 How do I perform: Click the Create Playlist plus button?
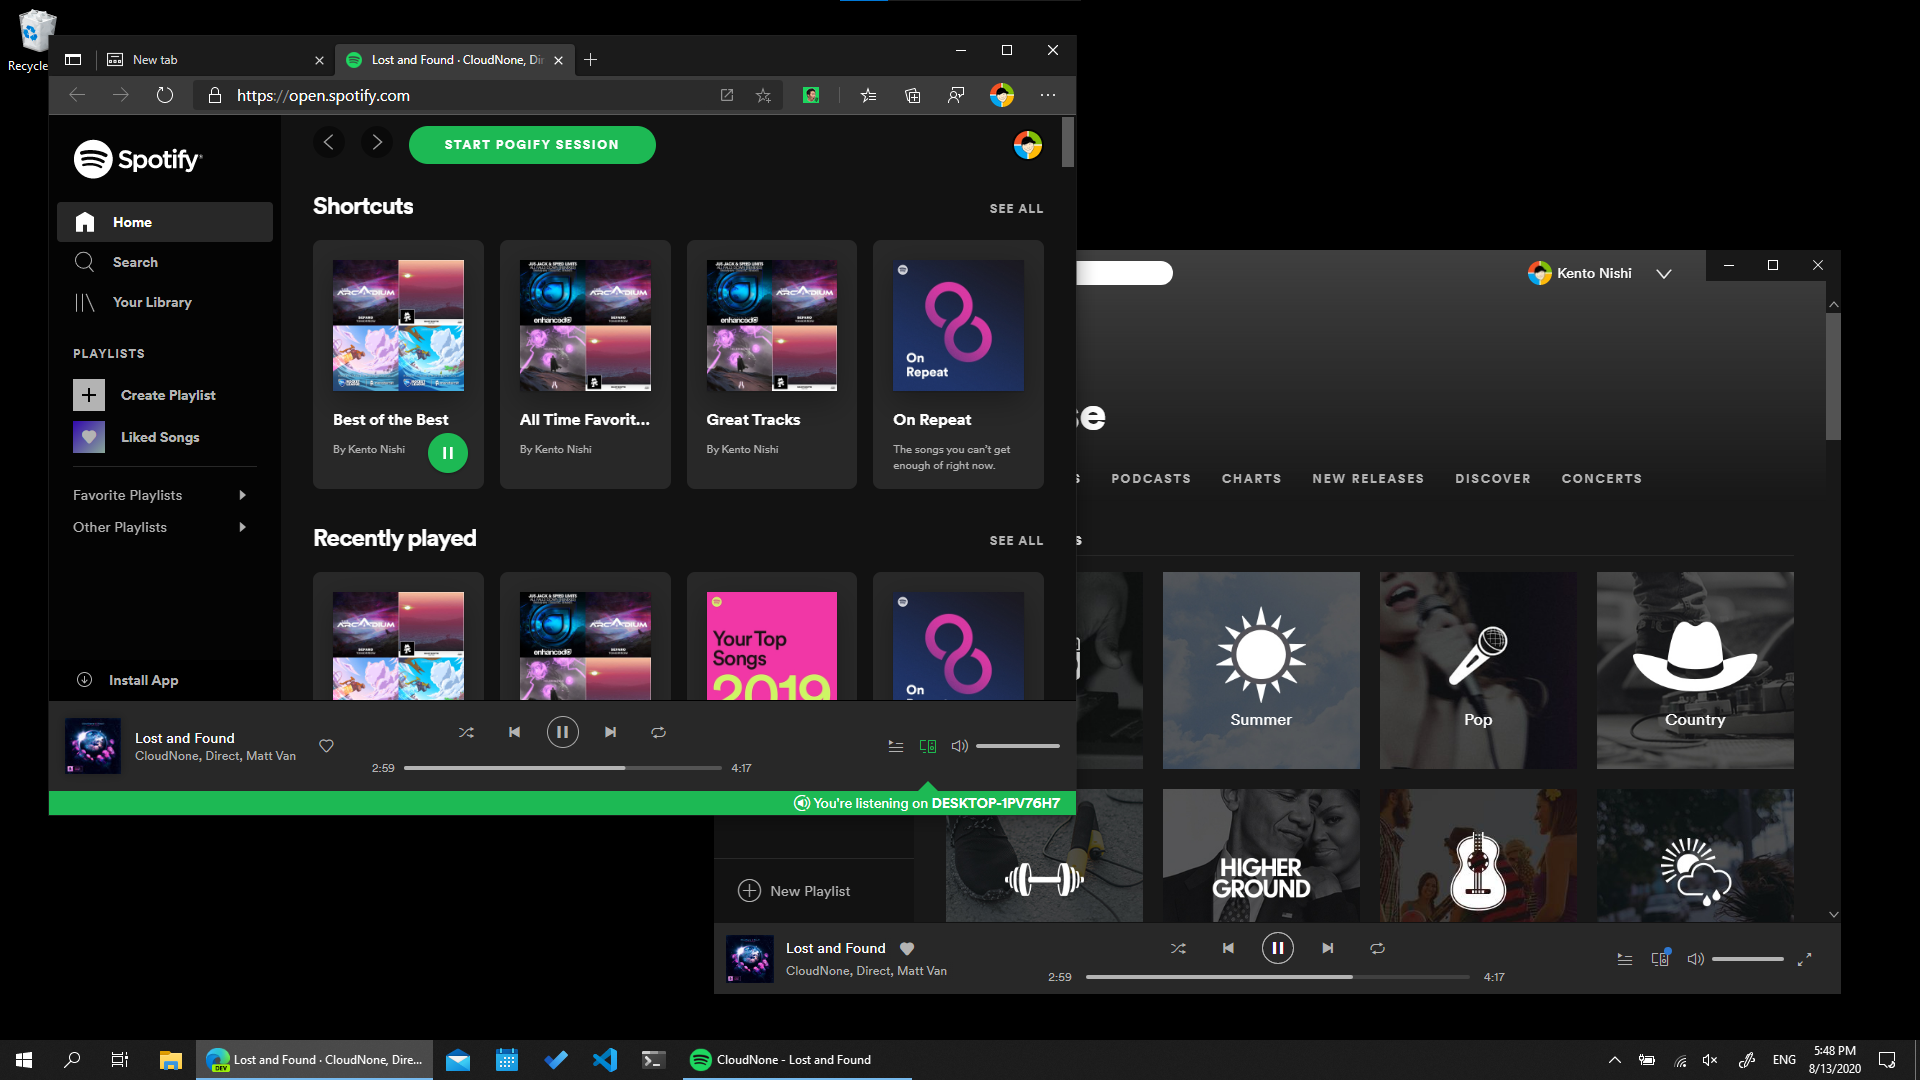pyautogui.click(x=89, y=395)
